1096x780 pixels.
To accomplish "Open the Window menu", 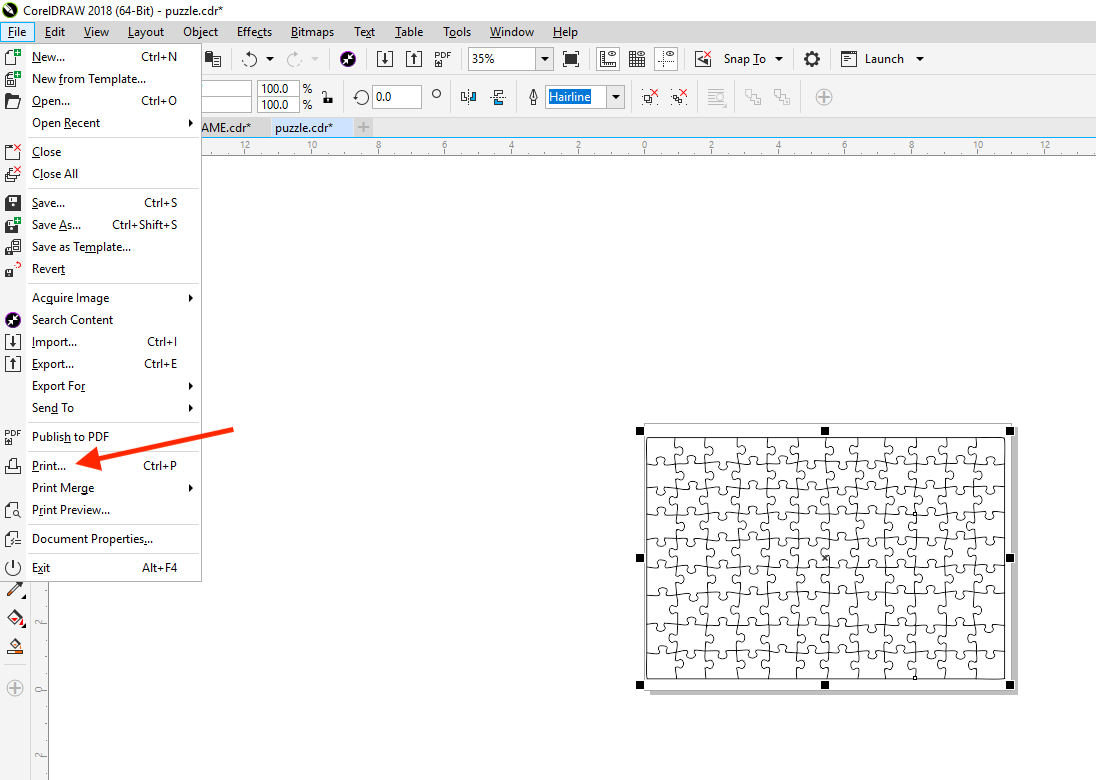I will [512, 32].
